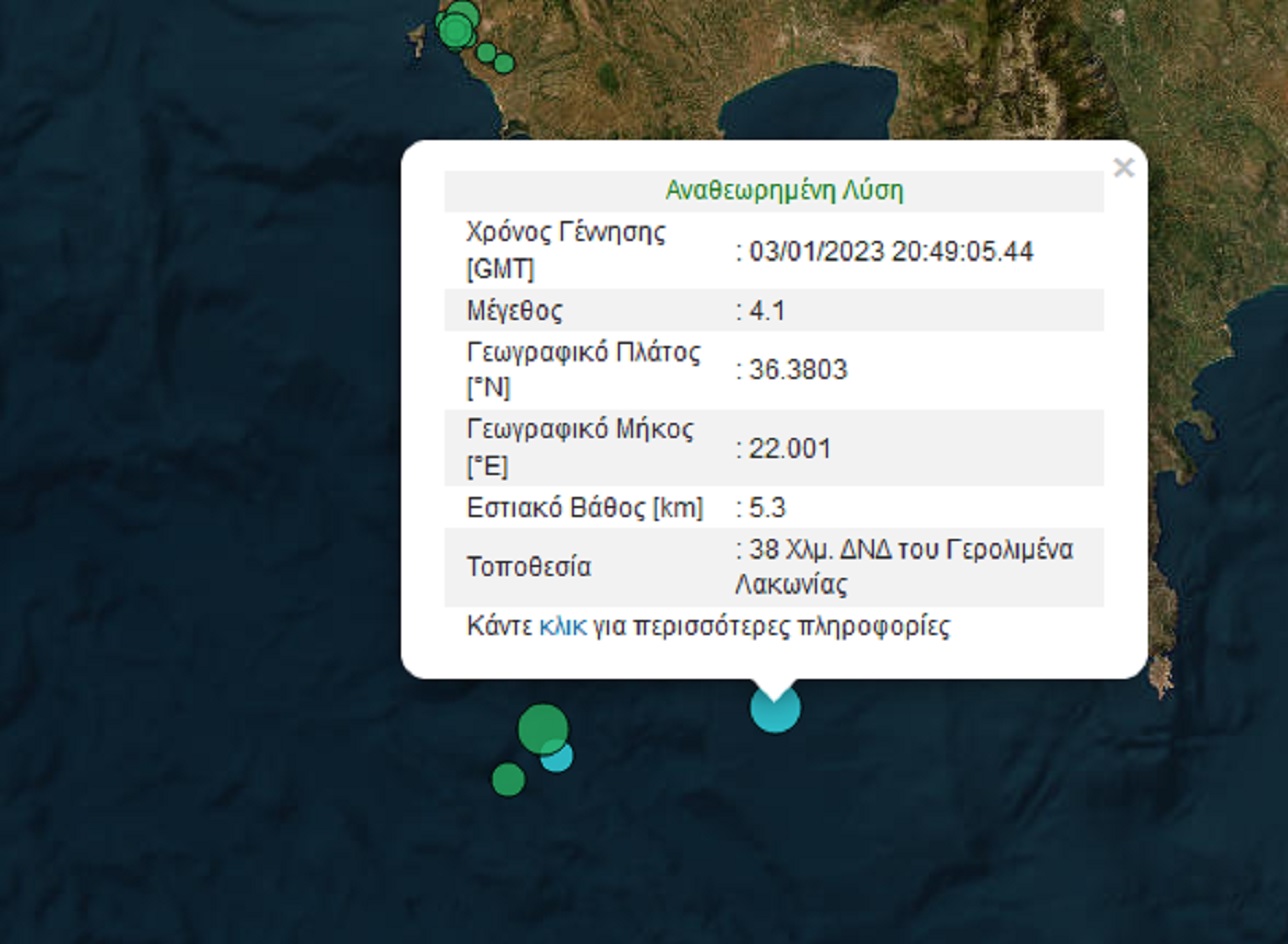Image resolution: width=1288 pixels, height=944 pixels.
Task: Click the Τοποθεσία row label
Action: [x=529, y=567]
